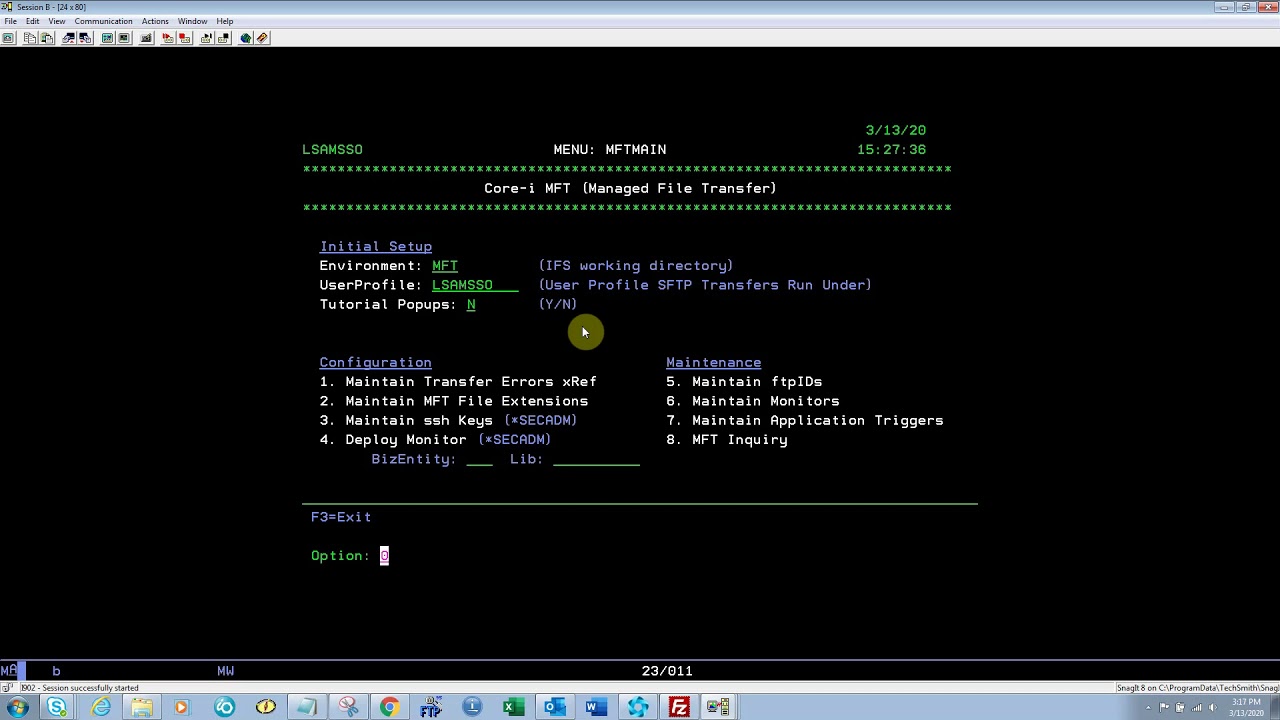Click the Option input field
This screenshot has height=720, width=1280.
click(x=384, y=556)
